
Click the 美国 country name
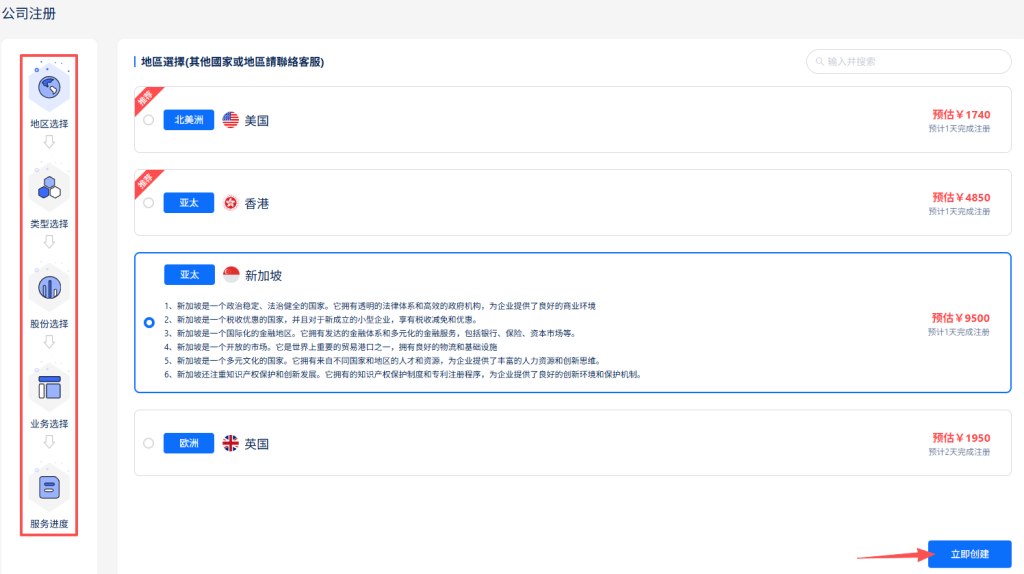(x=257, y=121)
